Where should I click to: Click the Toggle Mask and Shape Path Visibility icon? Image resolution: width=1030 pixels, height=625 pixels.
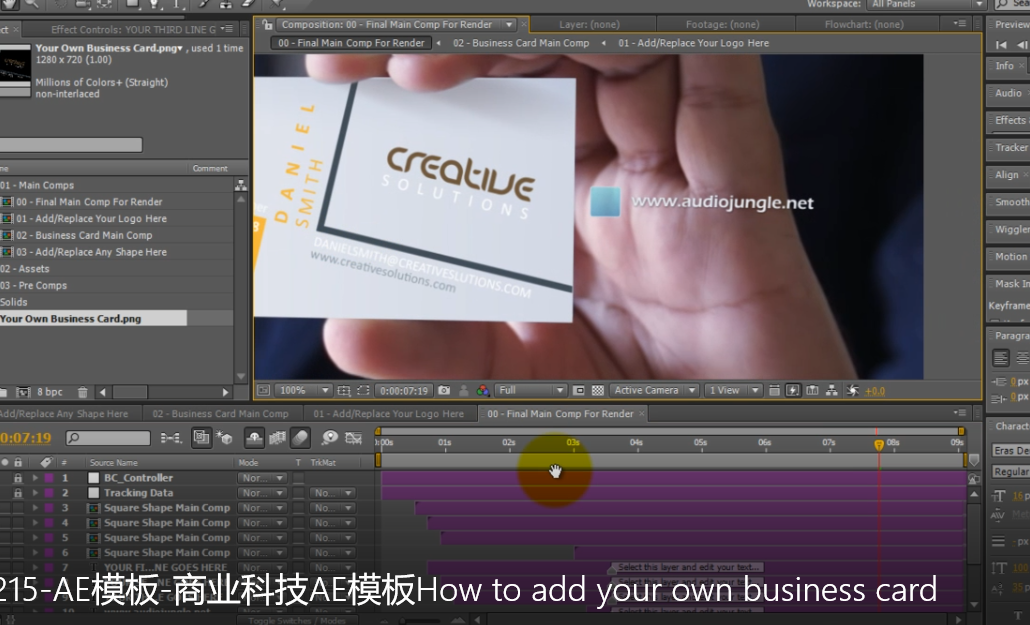363,390
